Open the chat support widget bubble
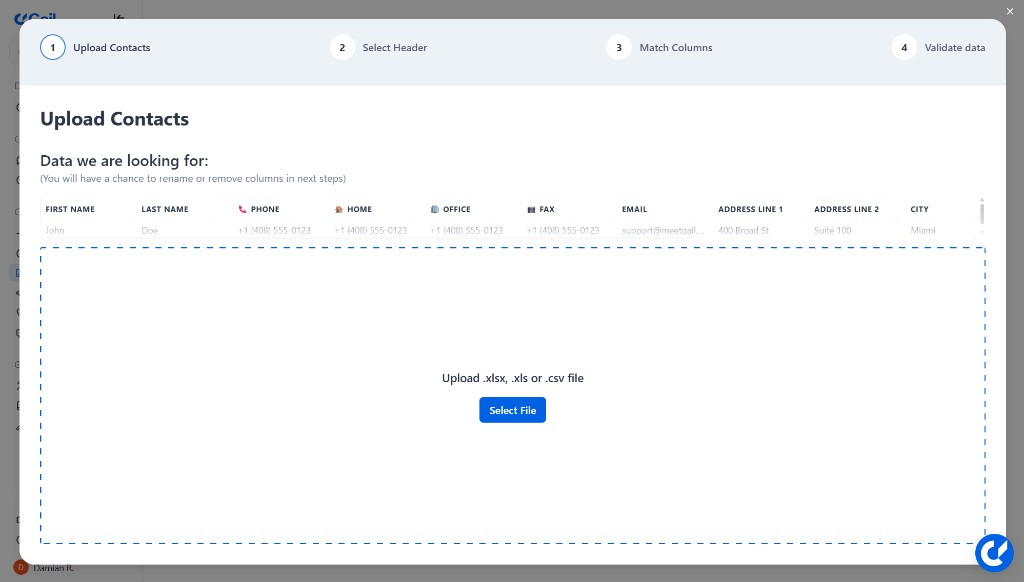The width and height of the screenshot is (1024, 582). pos(994,552)
